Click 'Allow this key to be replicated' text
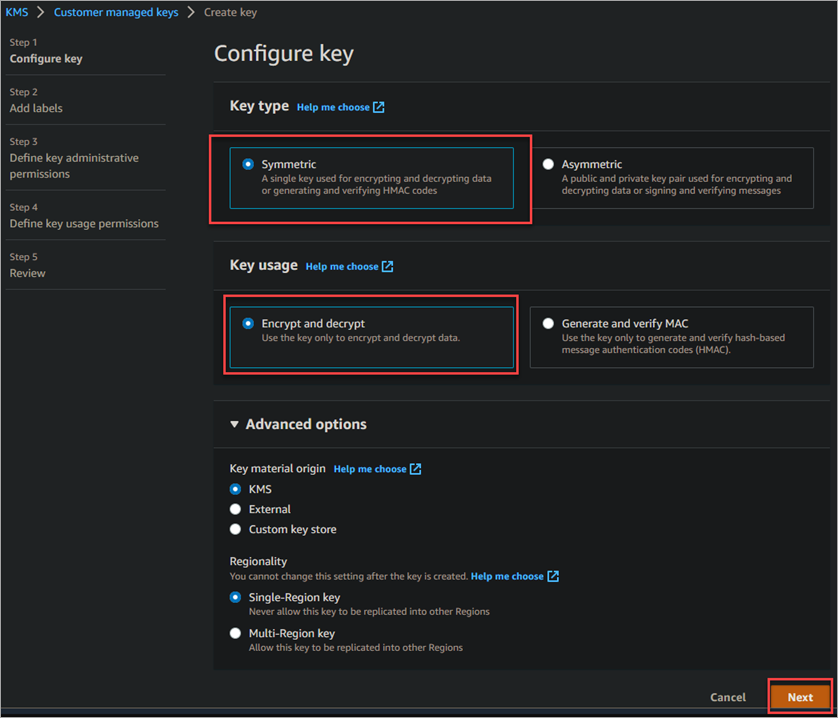This screenshot has height=718, width=838. (356, 647)
